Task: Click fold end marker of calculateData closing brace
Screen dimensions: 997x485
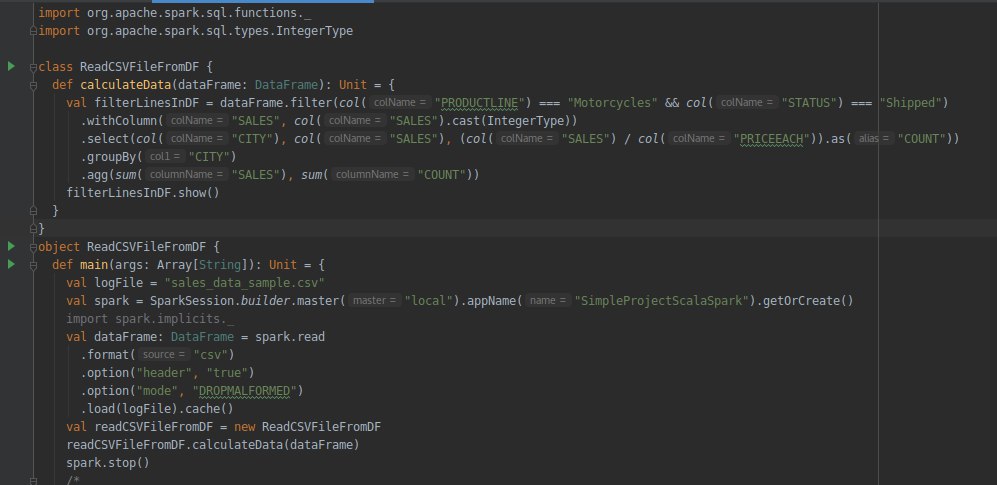Action: (x=34, y=210)
